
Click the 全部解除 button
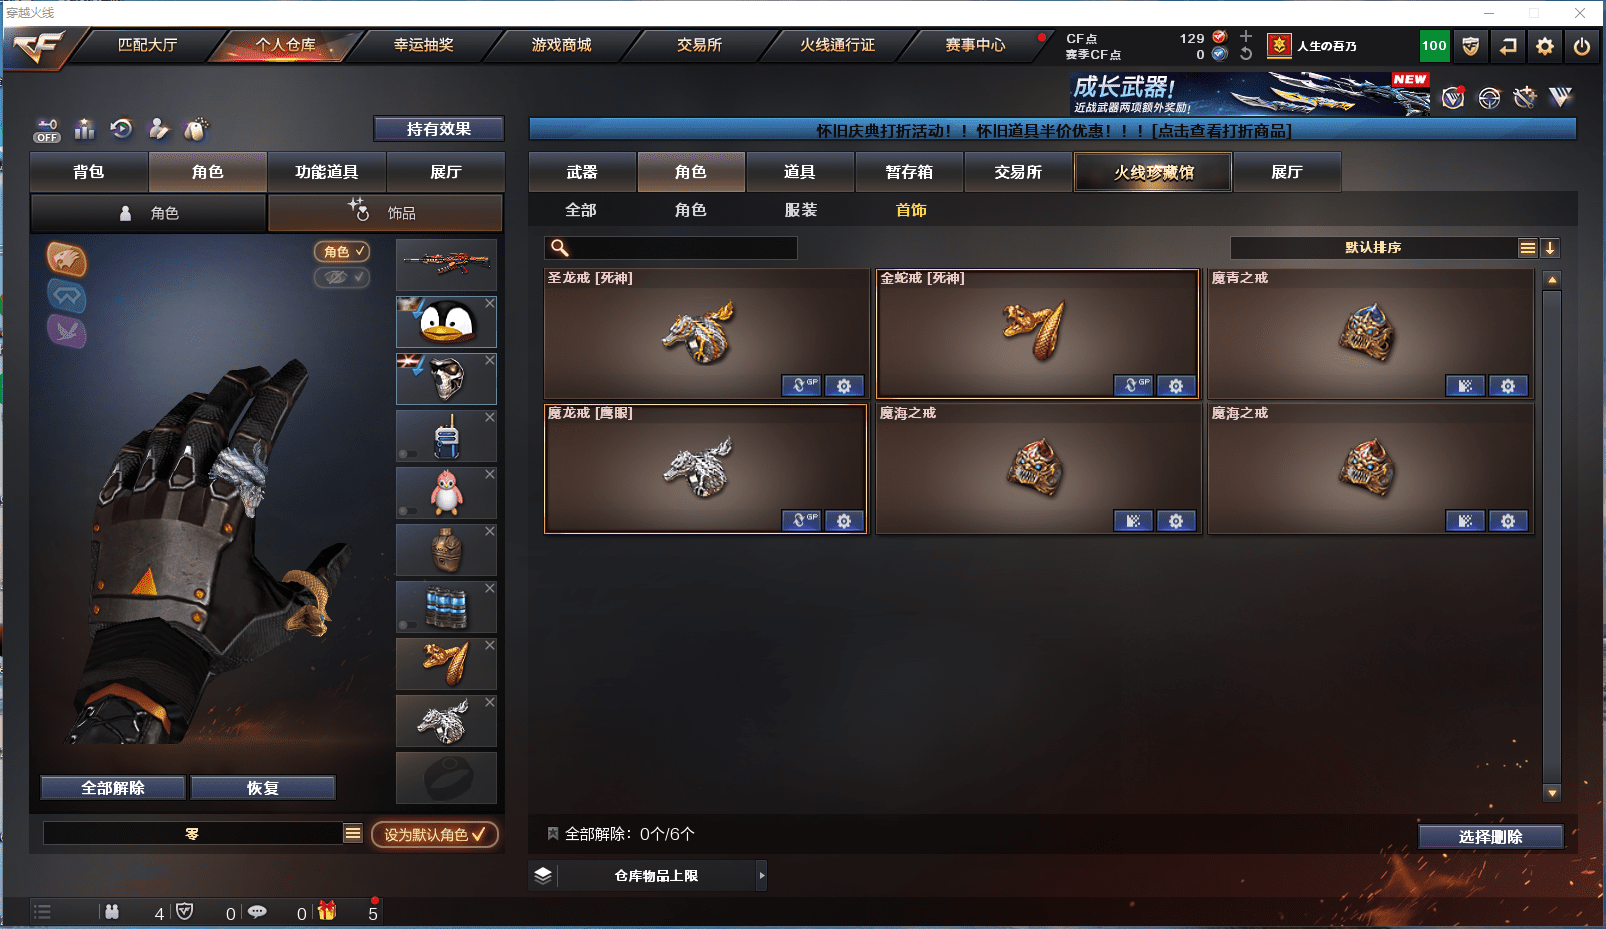point(113,788)
